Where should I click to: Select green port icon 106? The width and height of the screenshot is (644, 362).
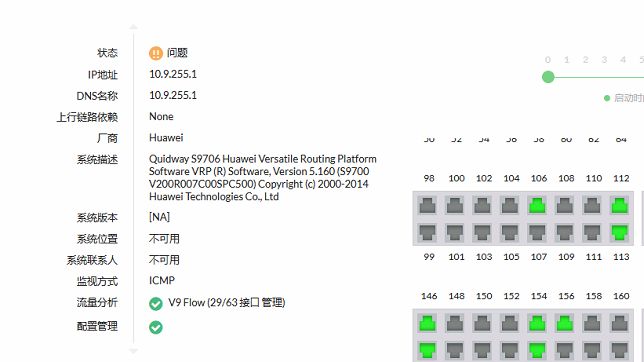pos(537,205)
